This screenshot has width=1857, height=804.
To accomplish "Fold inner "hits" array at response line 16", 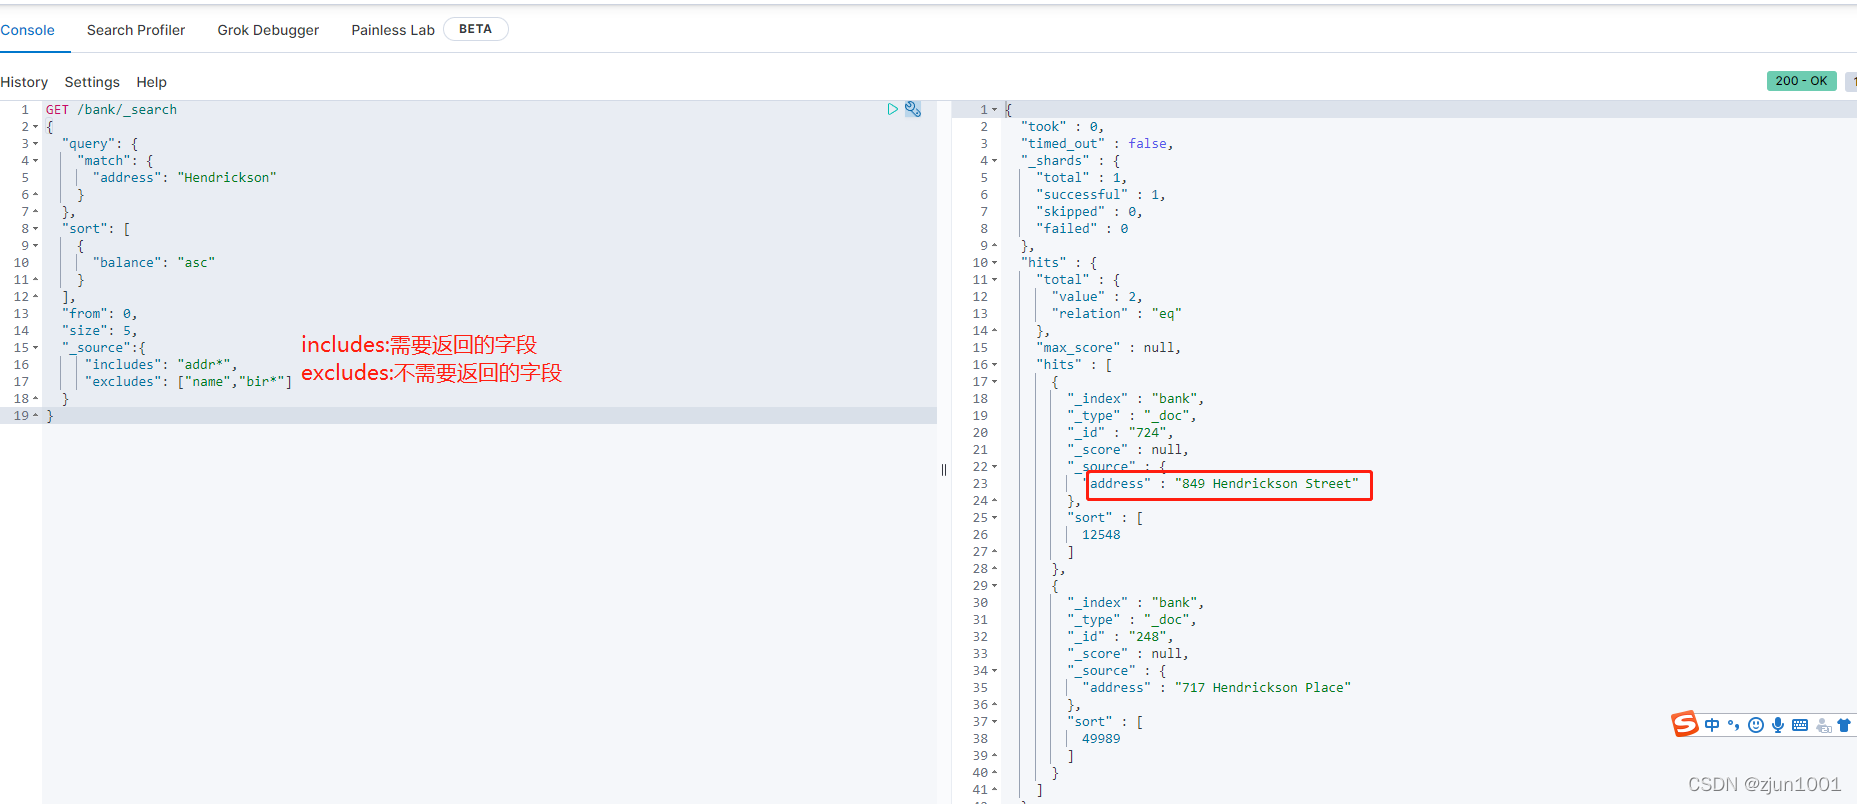I will (994, 365).
